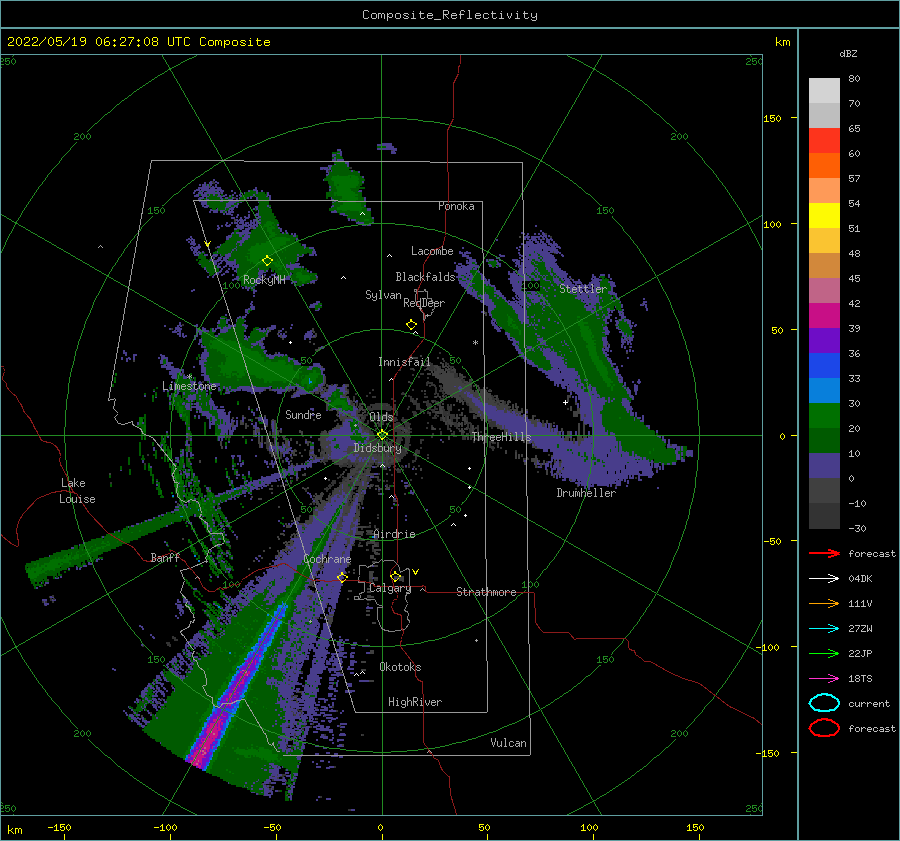Click the white plus marker west of Drumheller echo
The height and width of the screenshot is (841, 900).
565,402
